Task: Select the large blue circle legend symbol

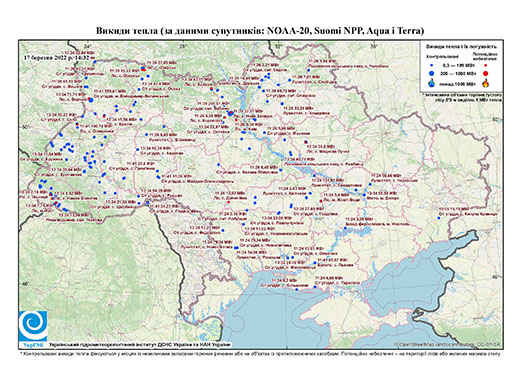Action: pos(432,73)
